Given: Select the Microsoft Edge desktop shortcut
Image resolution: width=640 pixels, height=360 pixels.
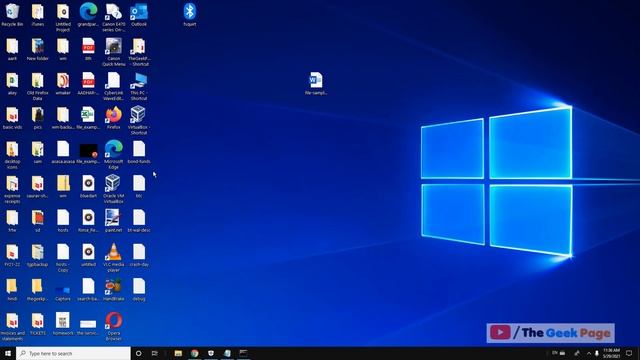Looking at the screenshot, I should pyautogui.click(x=113, y=154).
